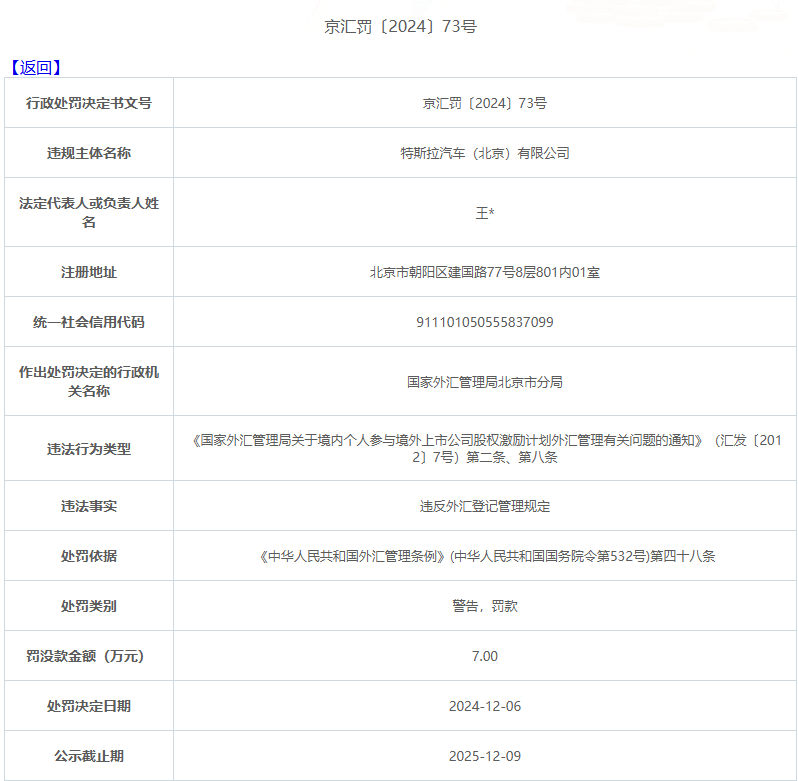The width and height of the screenshot is (798, 781).
Task: Select 特斯拉汽车（北京）有限公司 cell
Action: pos(484,153)
